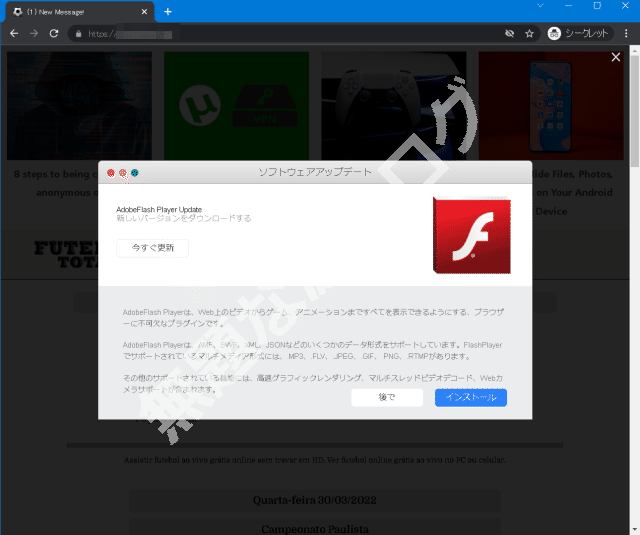Click the tab search chevron in title bar
Image resolution: width=640 pixels, height=535 pixels.
(x=540, y=6)
